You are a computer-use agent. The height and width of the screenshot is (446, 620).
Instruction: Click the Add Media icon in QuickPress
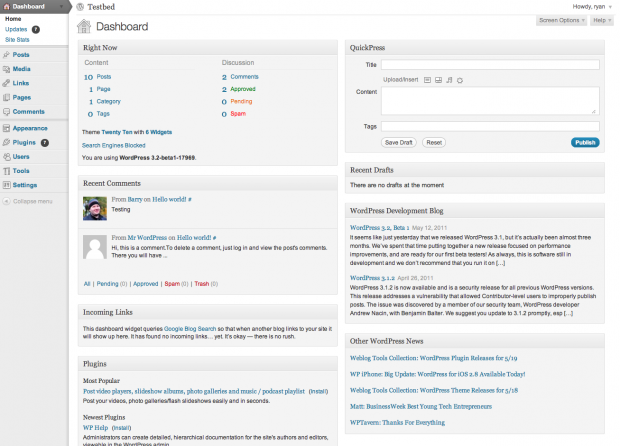(460, 80)
